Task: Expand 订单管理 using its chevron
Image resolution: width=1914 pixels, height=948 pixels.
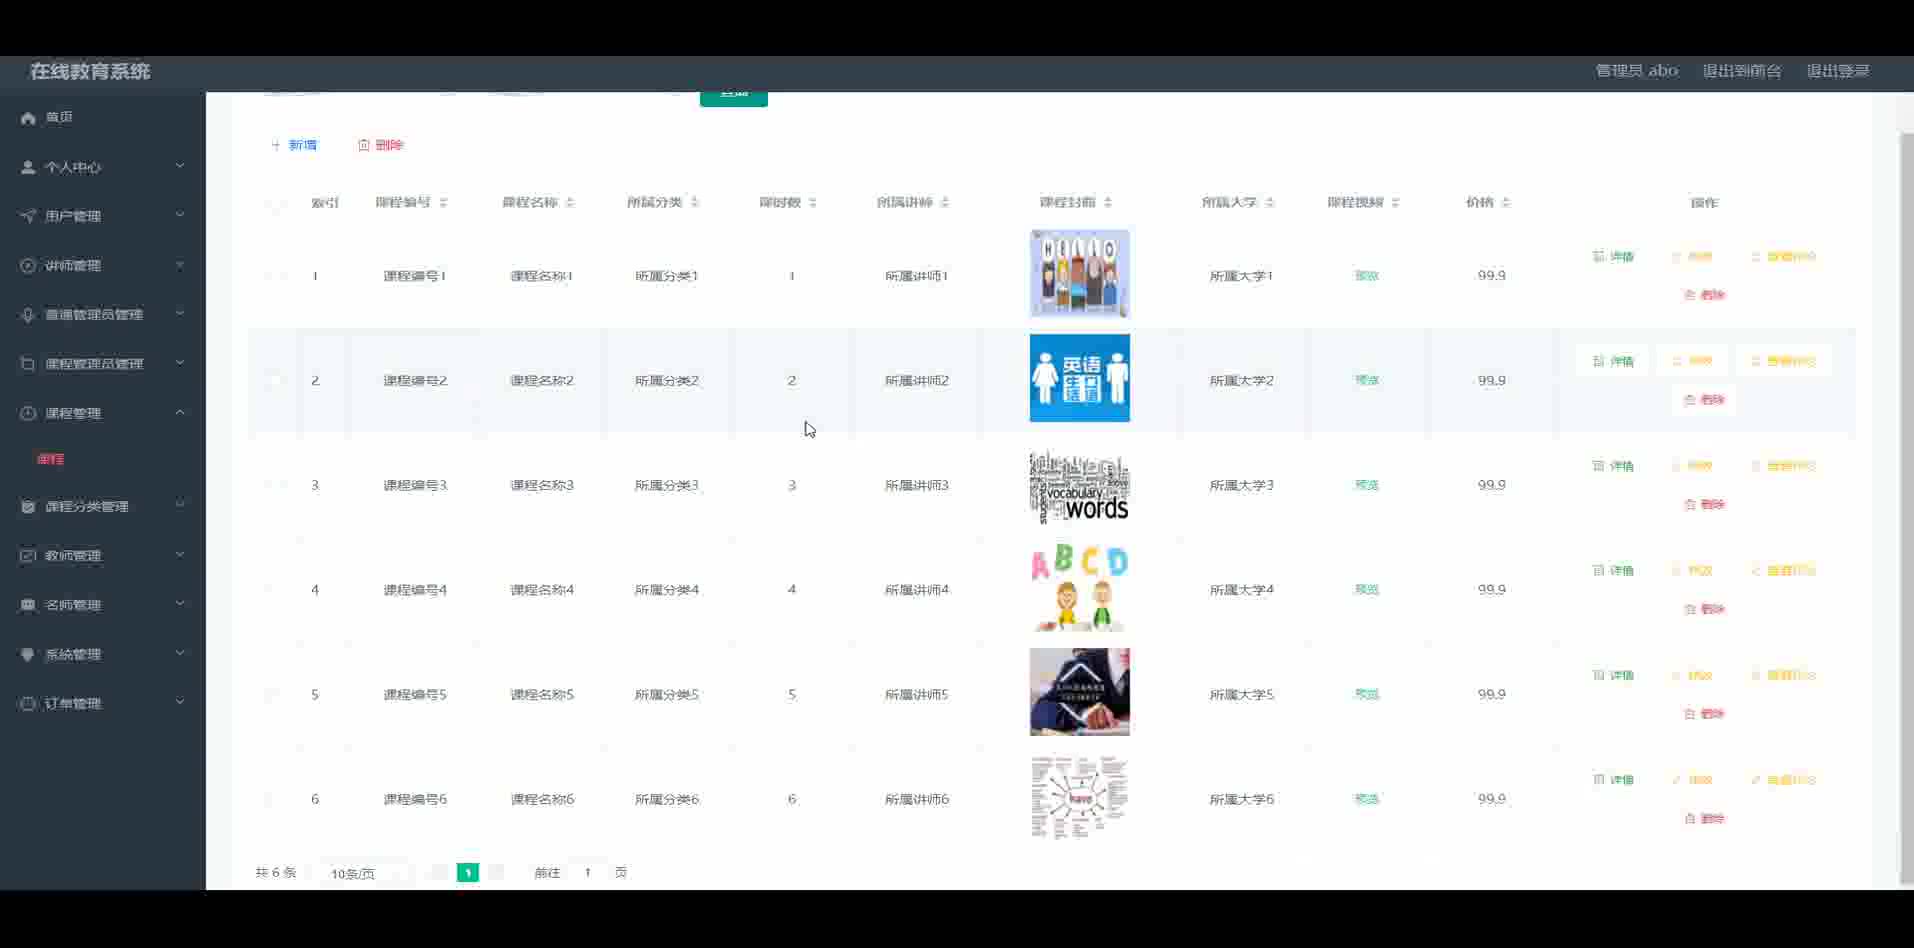Action: pos(180,703)
